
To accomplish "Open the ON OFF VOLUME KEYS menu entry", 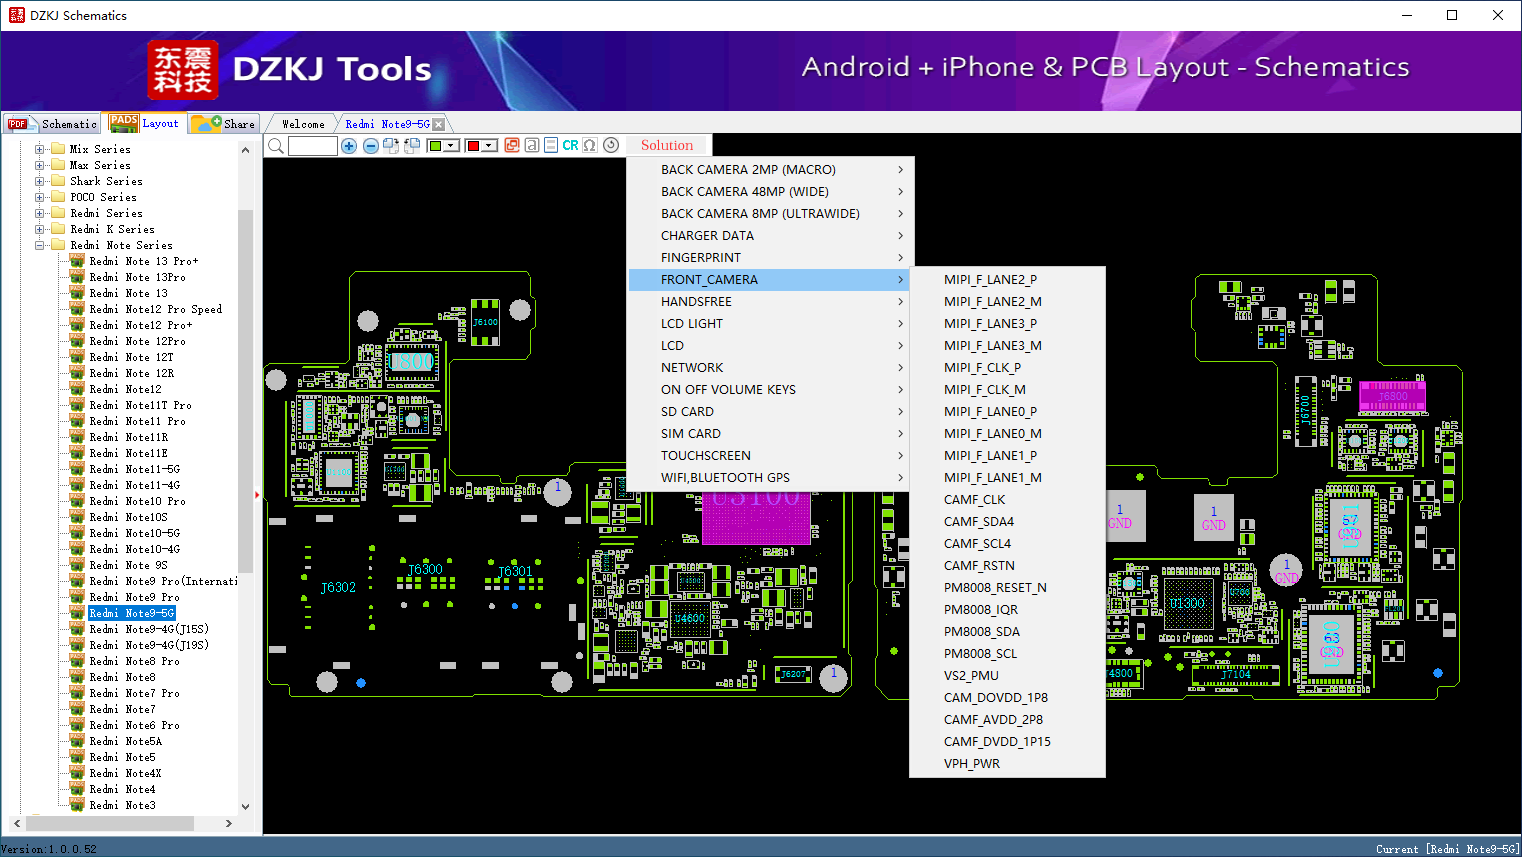I will click(770, 390).
